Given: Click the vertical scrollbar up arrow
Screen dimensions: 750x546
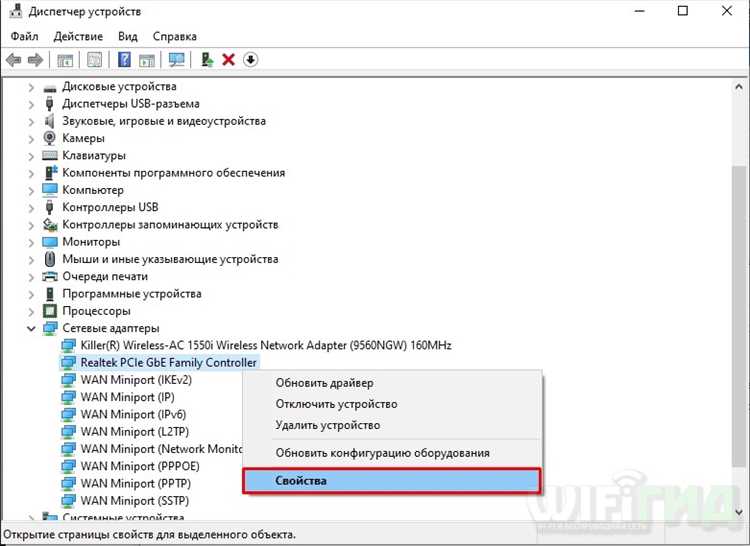Looking at the screenshot, I should (x=739, y=87).
